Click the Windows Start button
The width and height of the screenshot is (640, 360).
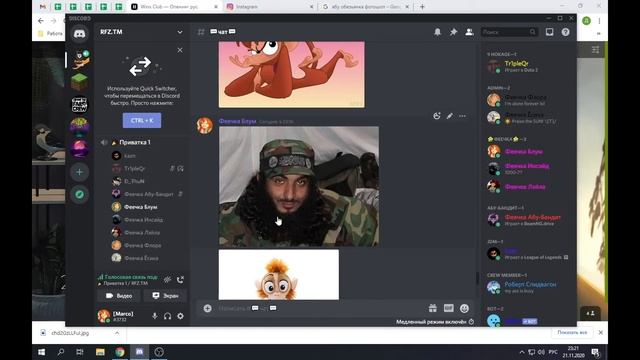click(x=42, y=352)
